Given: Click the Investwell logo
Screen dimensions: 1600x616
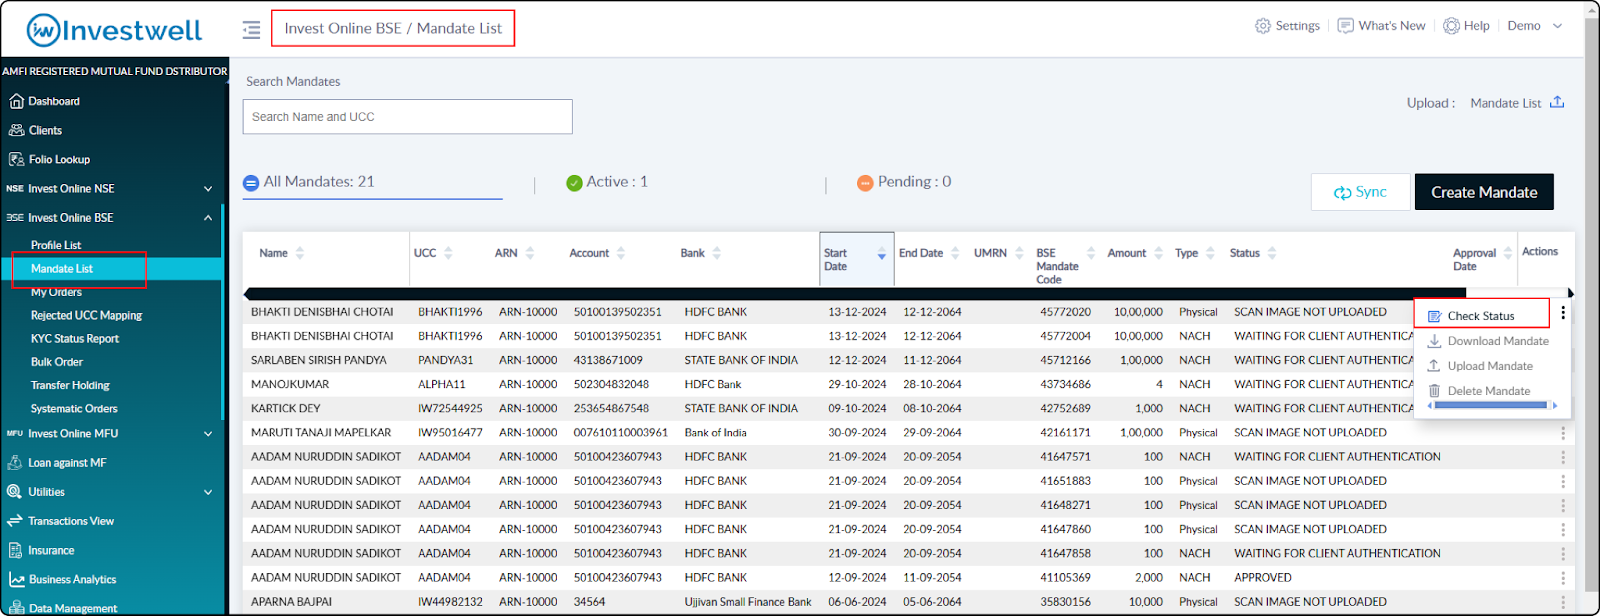Looking at the screenshot, I should (115, 30).
